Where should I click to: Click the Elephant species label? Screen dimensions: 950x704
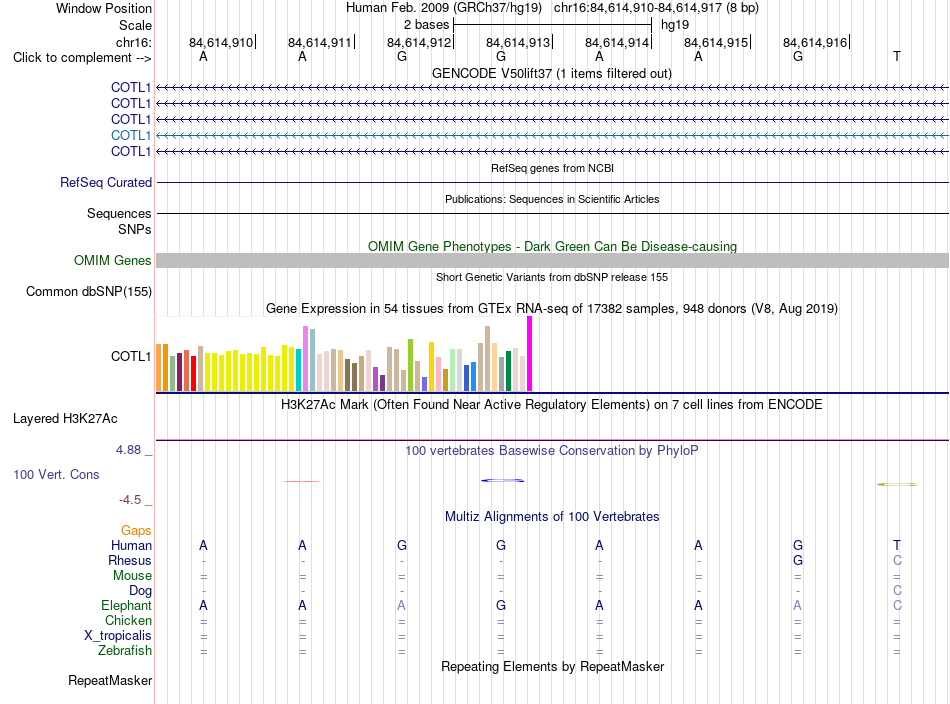[127, 605]
